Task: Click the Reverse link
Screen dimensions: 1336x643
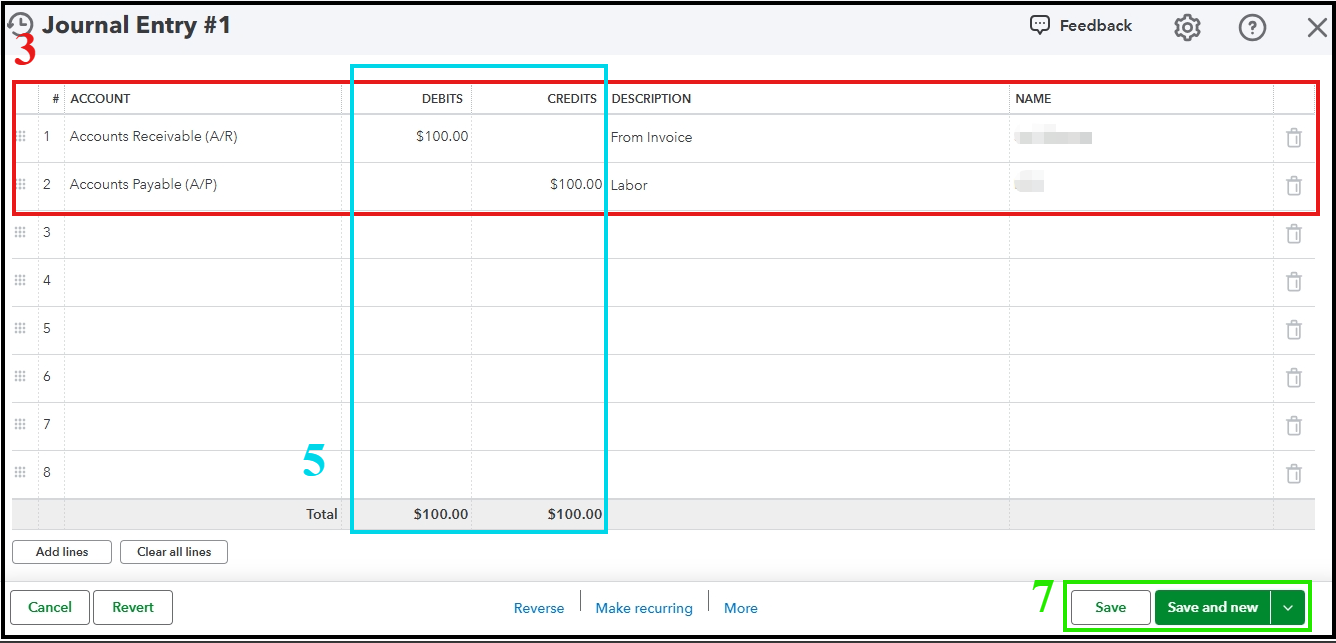Action: click(539, 608)
